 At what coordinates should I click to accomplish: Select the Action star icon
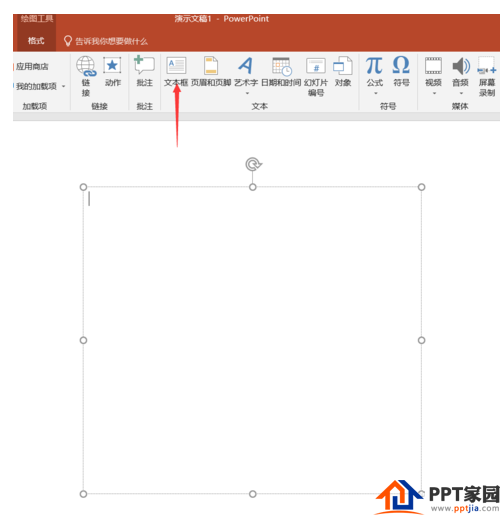click(112, 65)
